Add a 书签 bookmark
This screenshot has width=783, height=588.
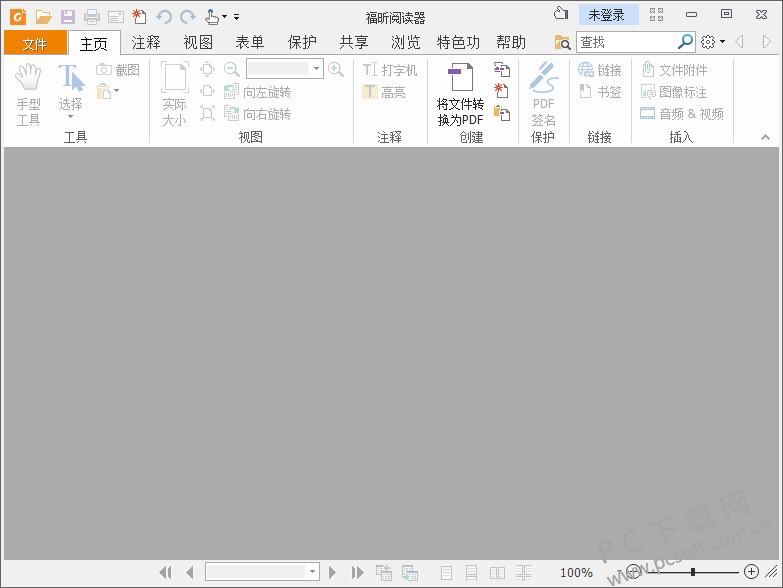click(x=600, y=92)
